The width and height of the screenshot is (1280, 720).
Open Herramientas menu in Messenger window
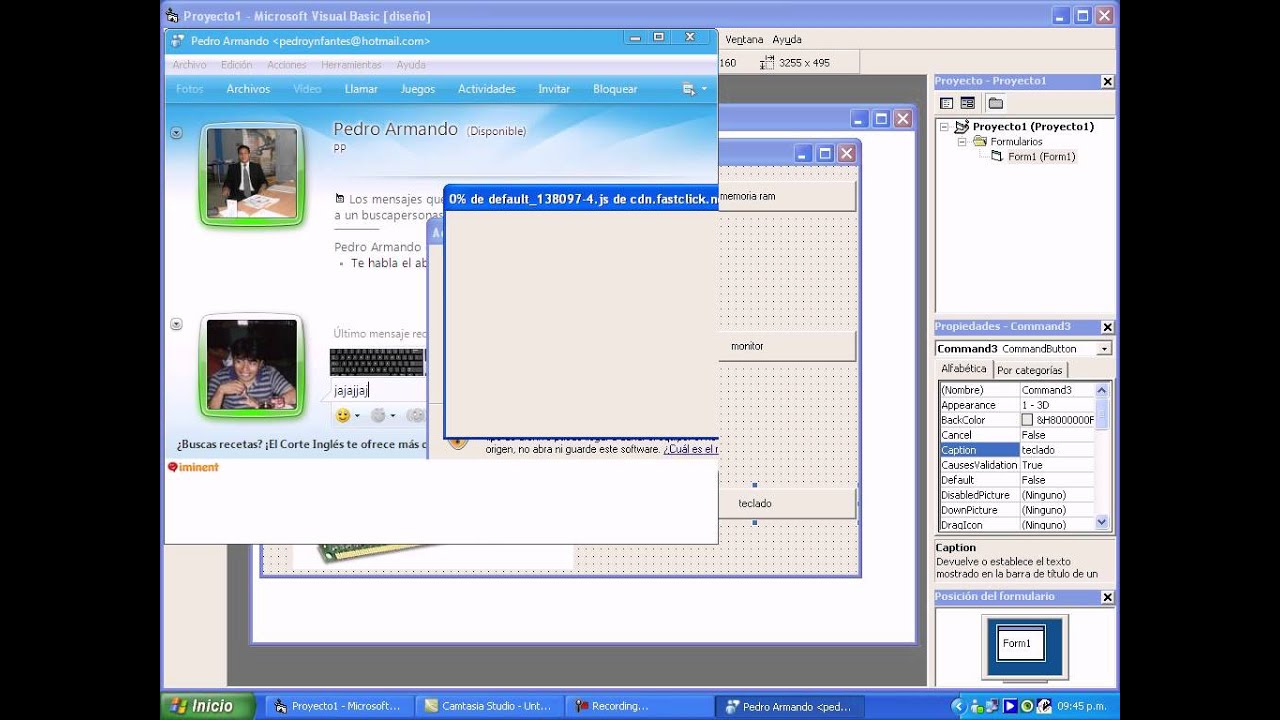click(x=351, y=65)
